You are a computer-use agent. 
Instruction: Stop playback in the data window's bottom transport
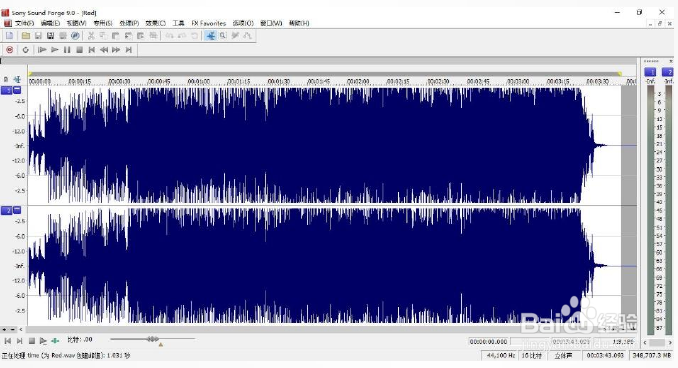(32, 341)
